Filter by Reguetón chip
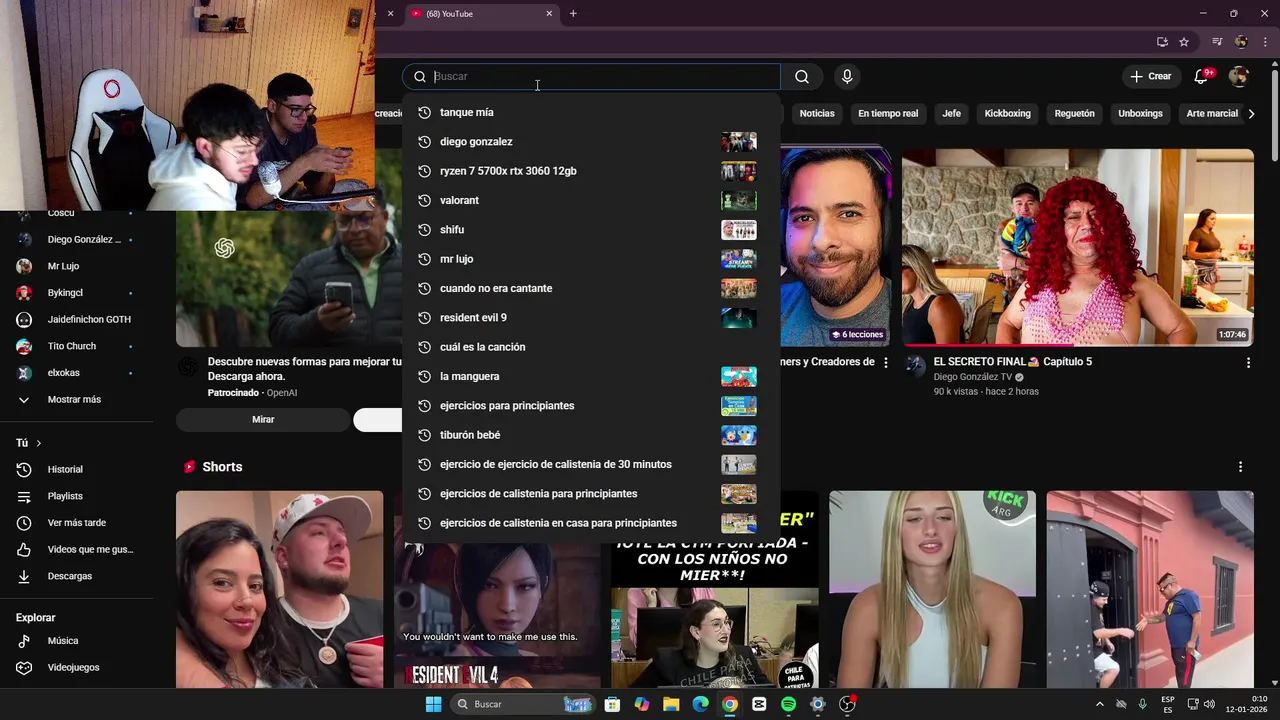Screen dimensions: 1280x720 tap(1075, 113)
